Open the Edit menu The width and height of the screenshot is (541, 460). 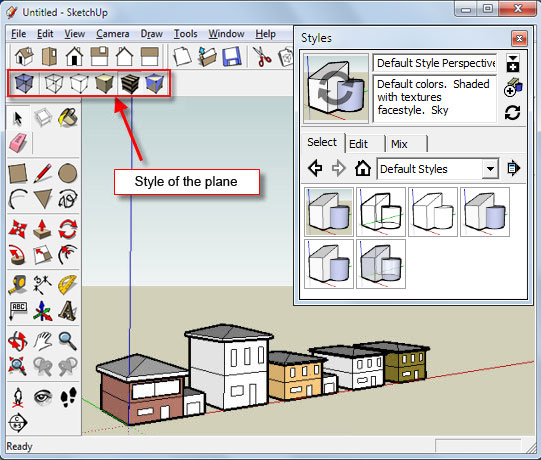[x=45, y=34]
